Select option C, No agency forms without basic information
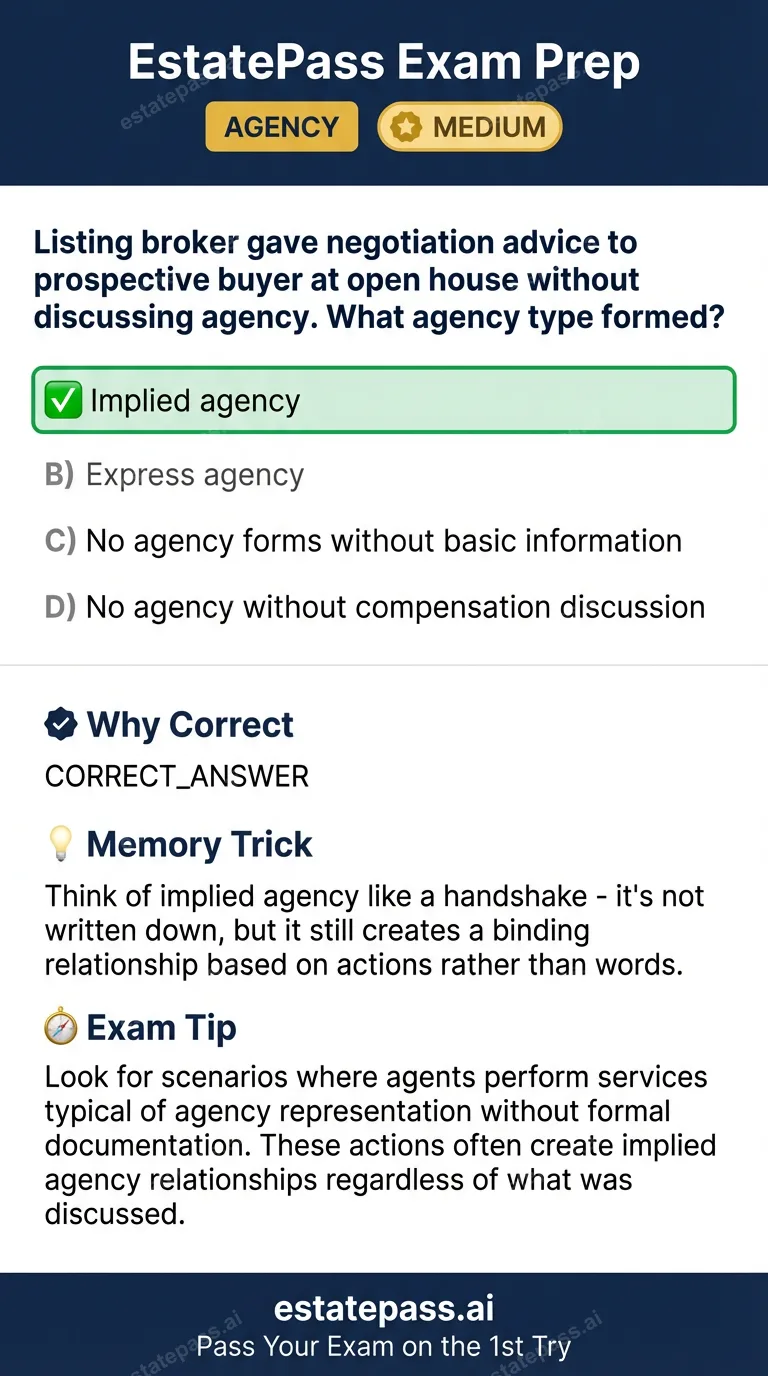This screenshot has width=768, height=1376. click(x=383, y=541)
